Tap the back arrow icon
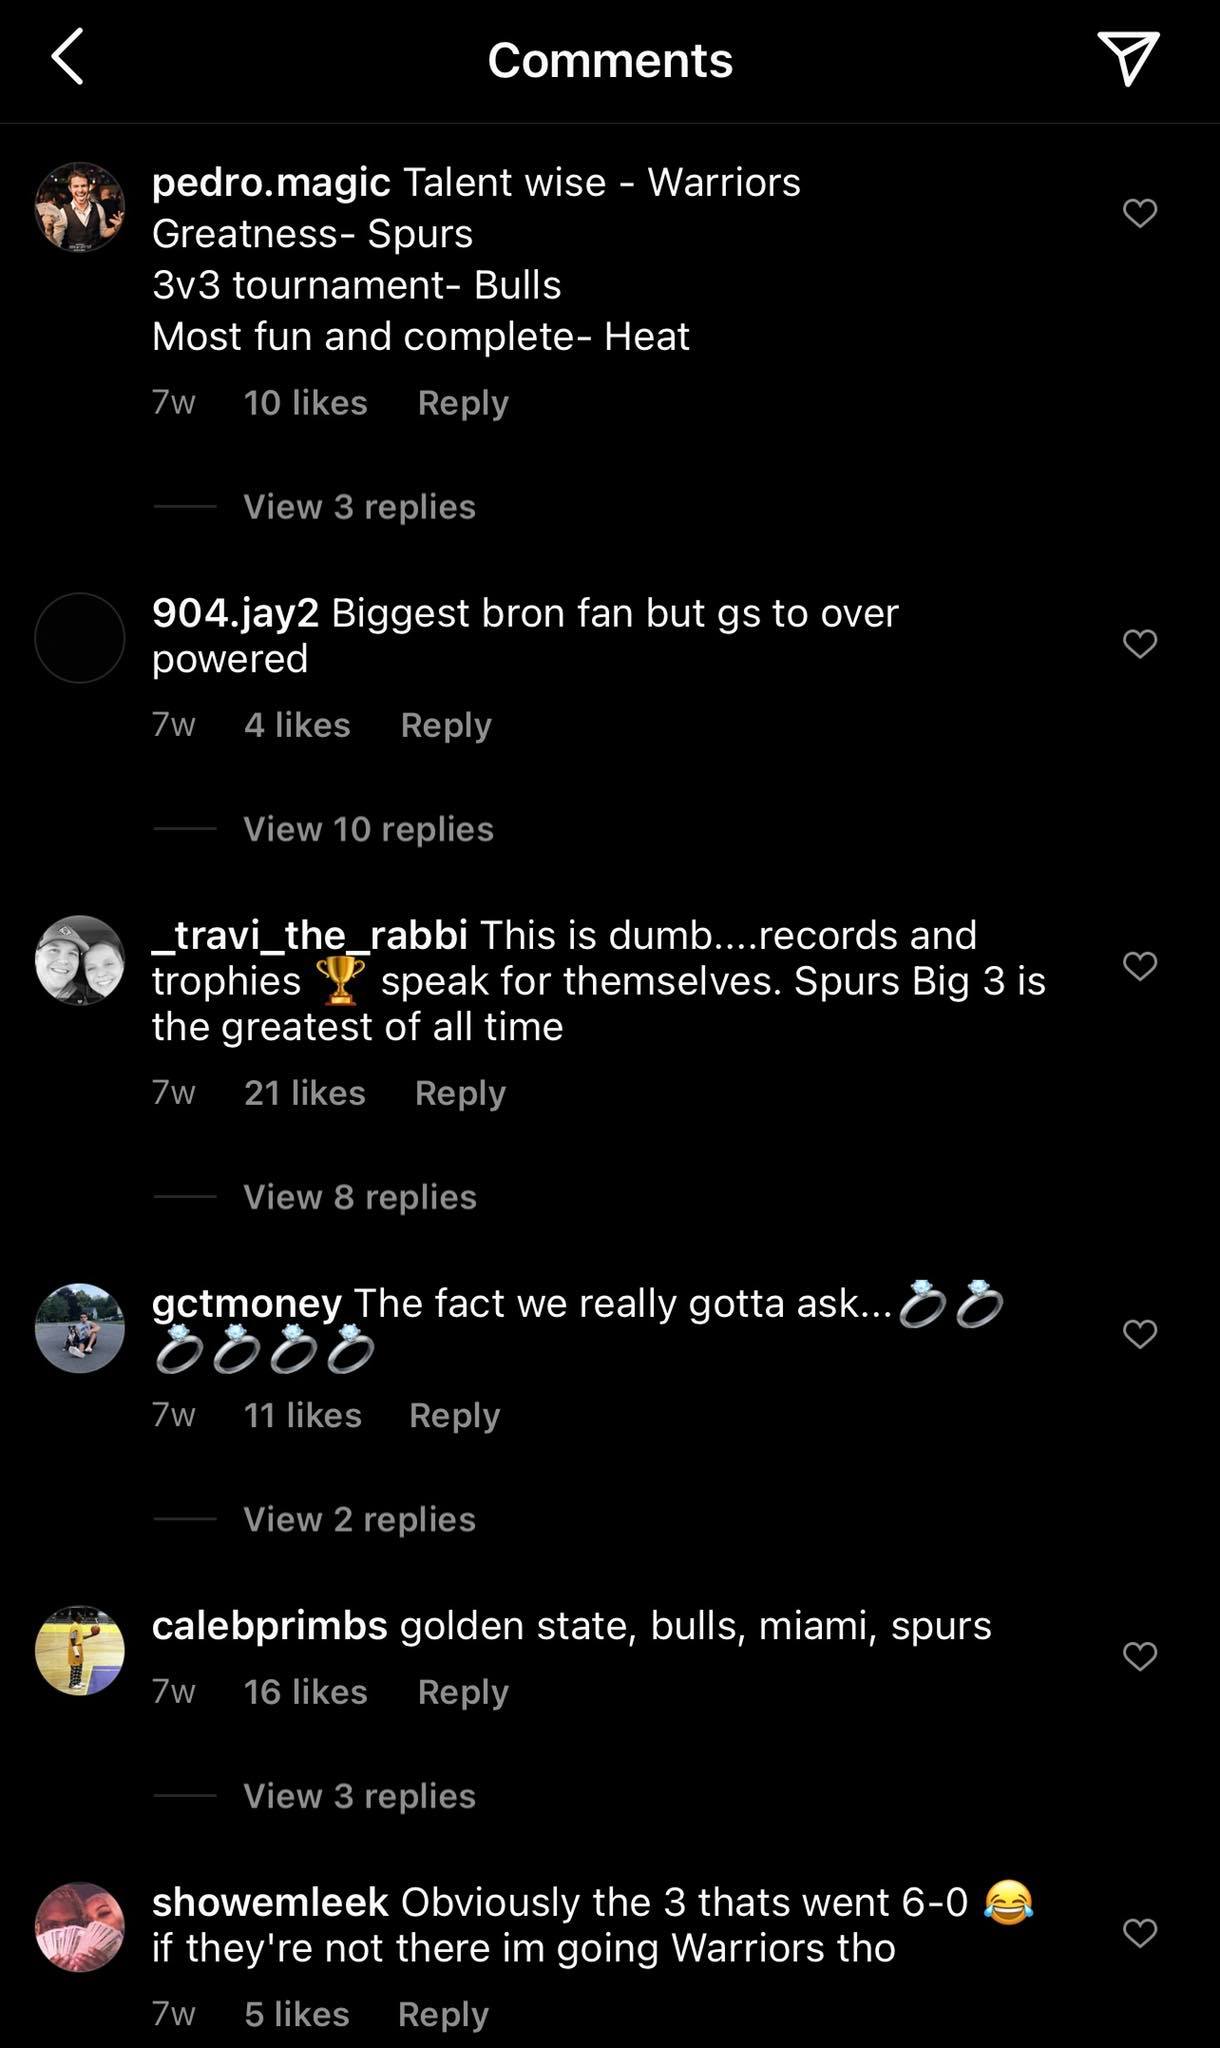 pos(67,57)
